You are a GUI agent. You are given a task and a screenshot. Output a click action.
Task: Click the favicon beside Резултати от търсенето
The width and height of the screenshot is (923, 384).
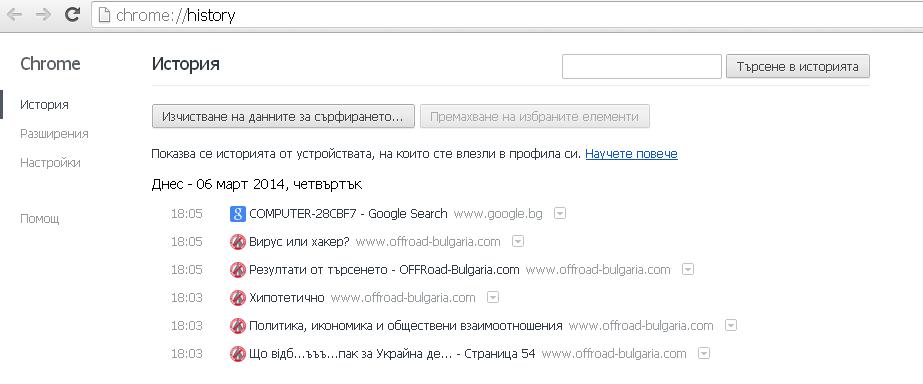pyautogui.click(x=237, y=270)
